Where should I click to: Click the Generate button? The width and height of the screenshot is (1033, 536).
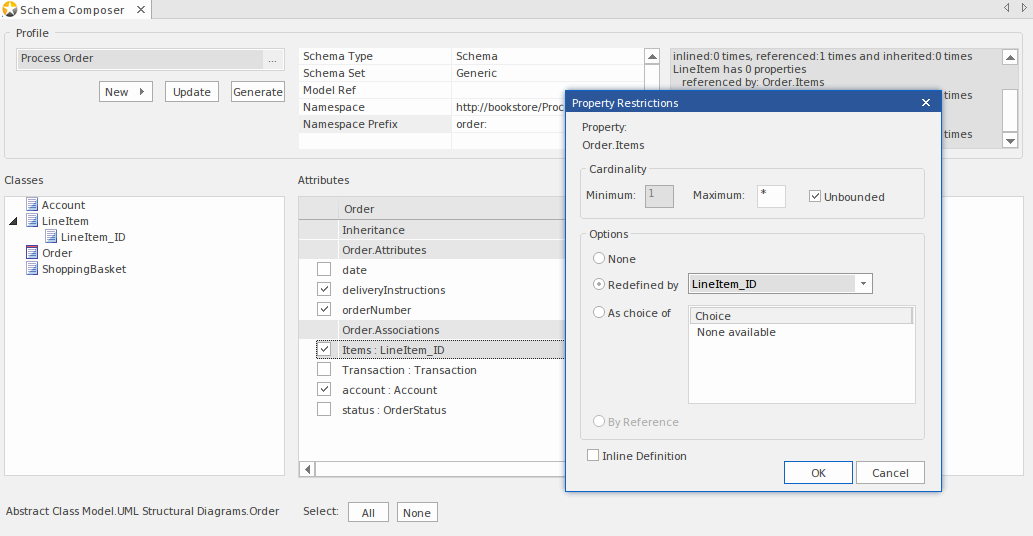258,92
